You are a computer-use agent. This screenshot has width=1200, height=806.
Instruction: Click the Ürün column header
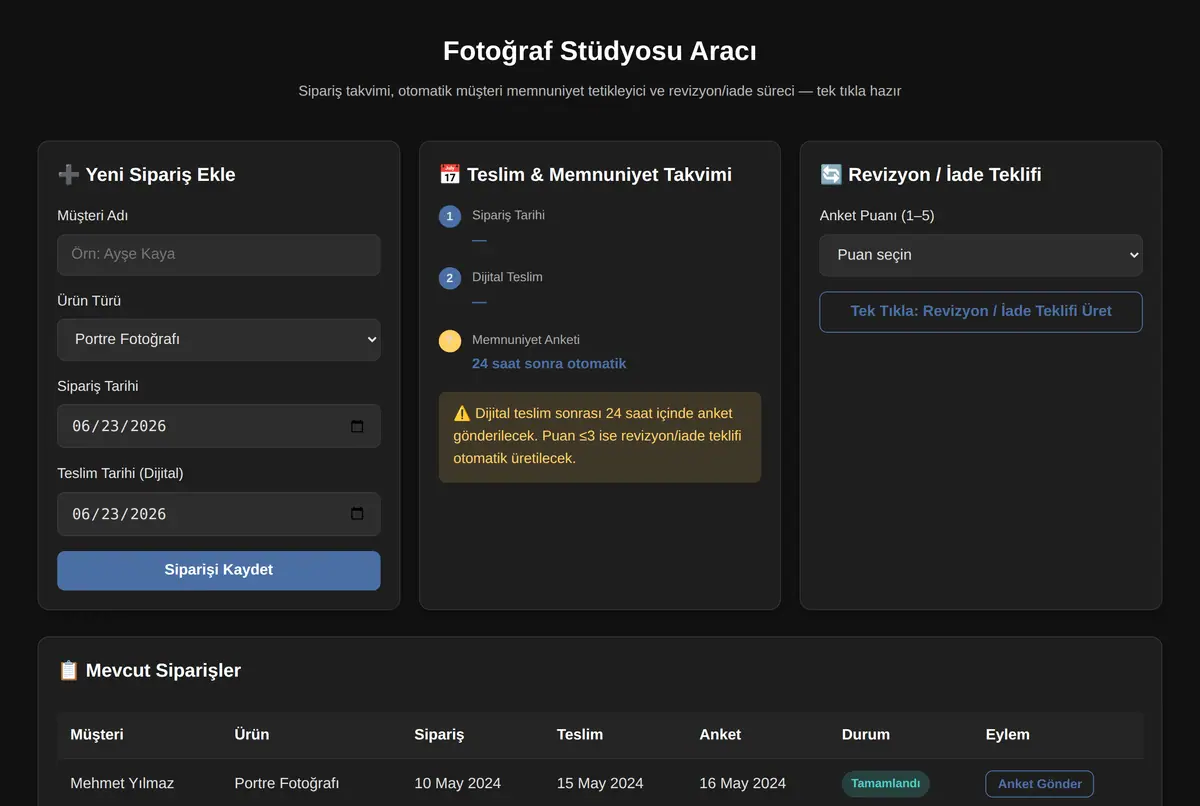tap(252, 735)
